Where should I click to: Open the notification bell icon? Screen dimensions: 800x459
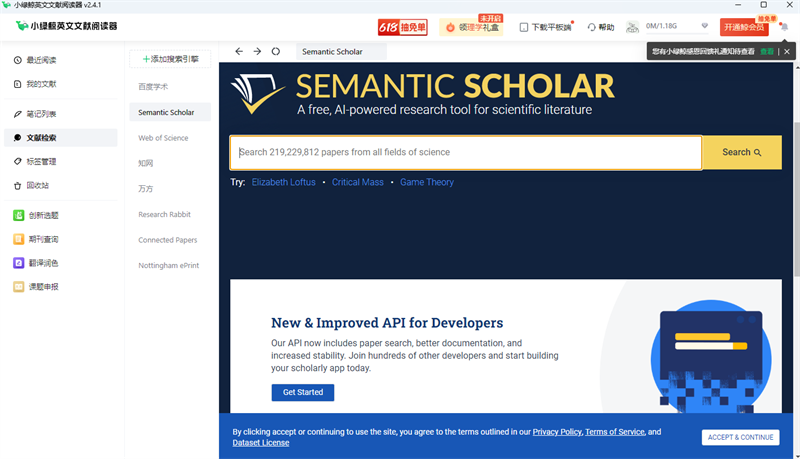(784, 27)
